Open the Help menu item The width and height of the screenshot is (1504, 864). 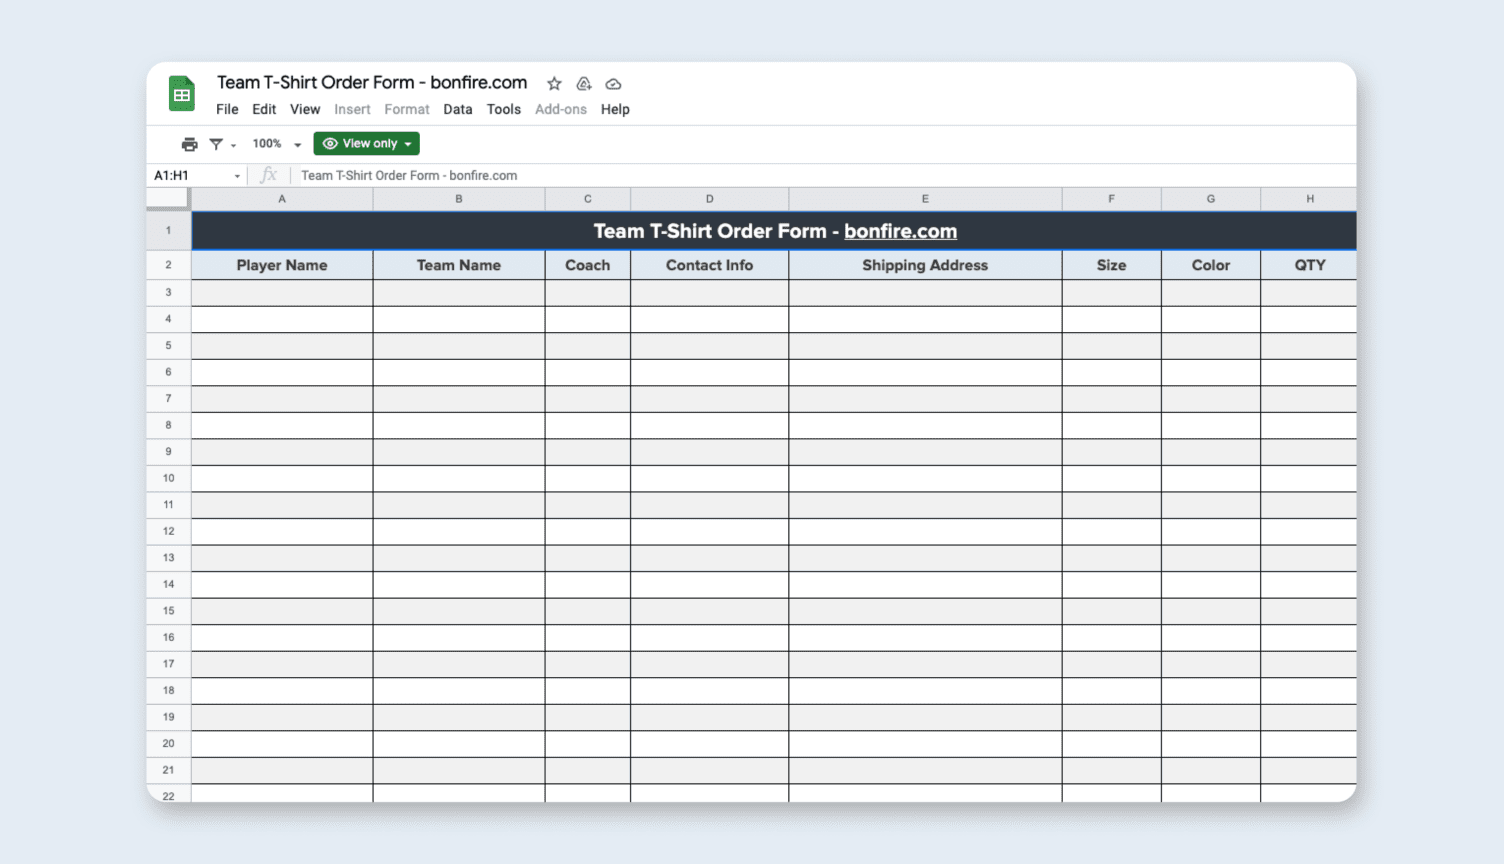(615, 109)
